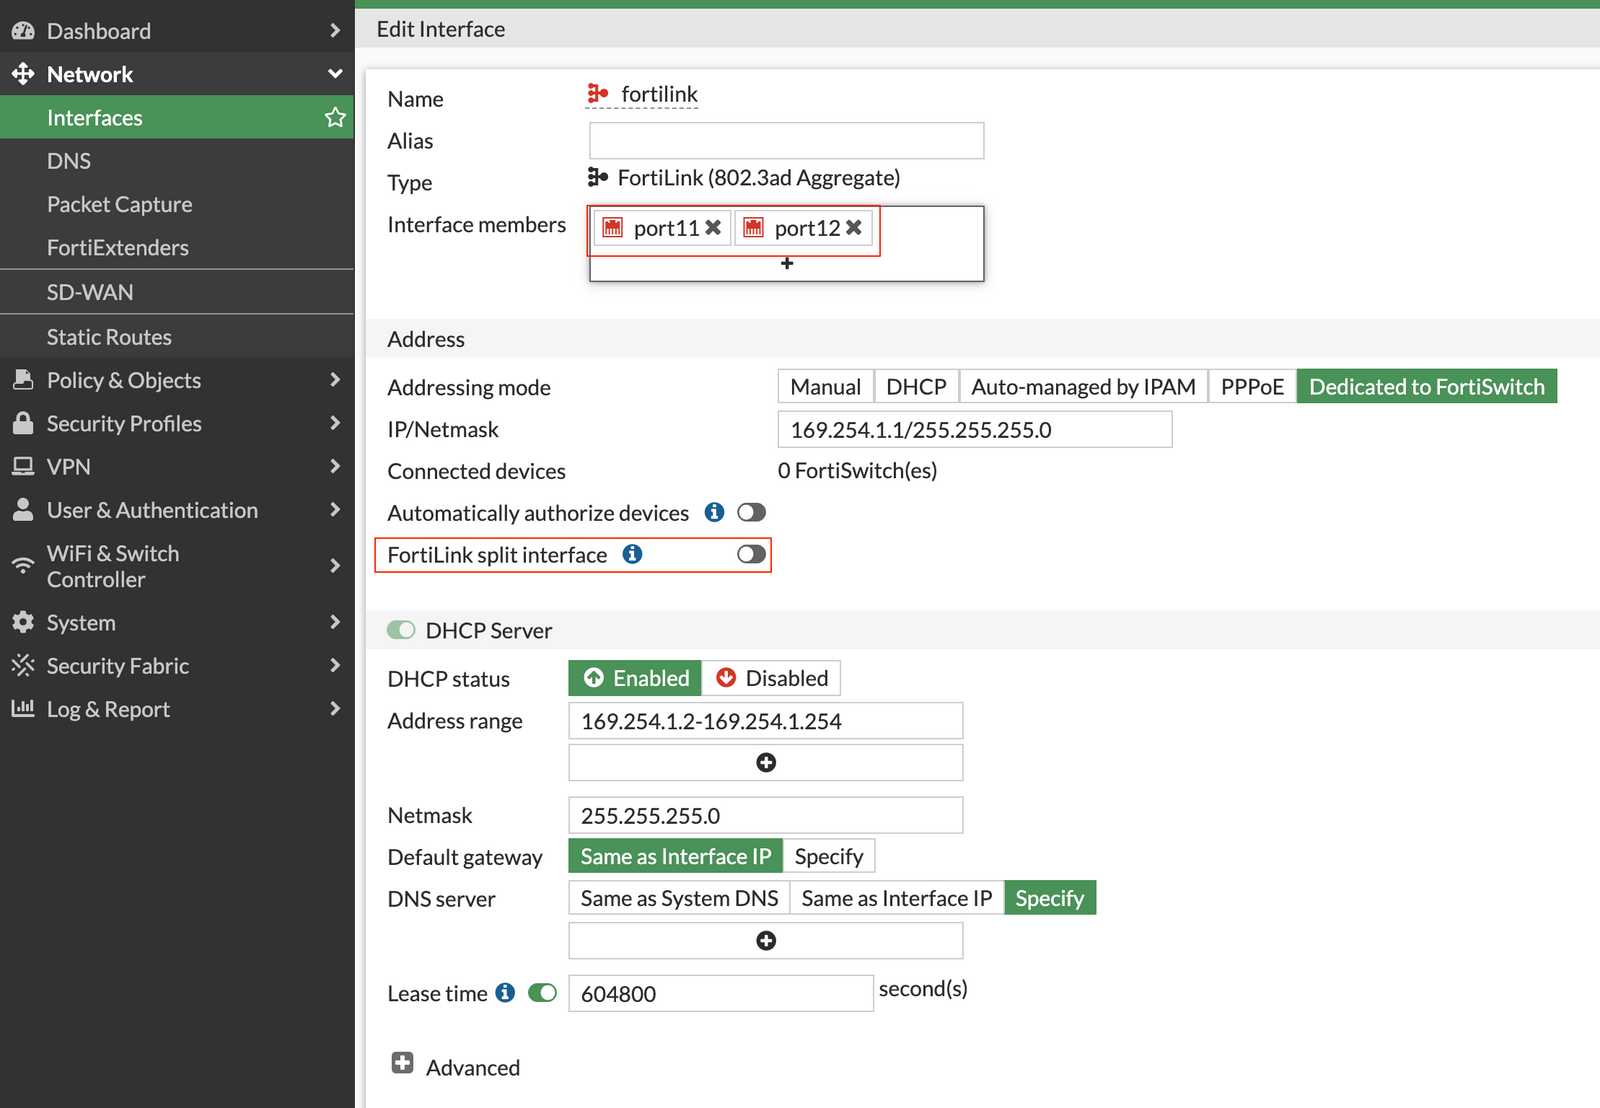Enable Automatically authorize devices

pos(751,512)
